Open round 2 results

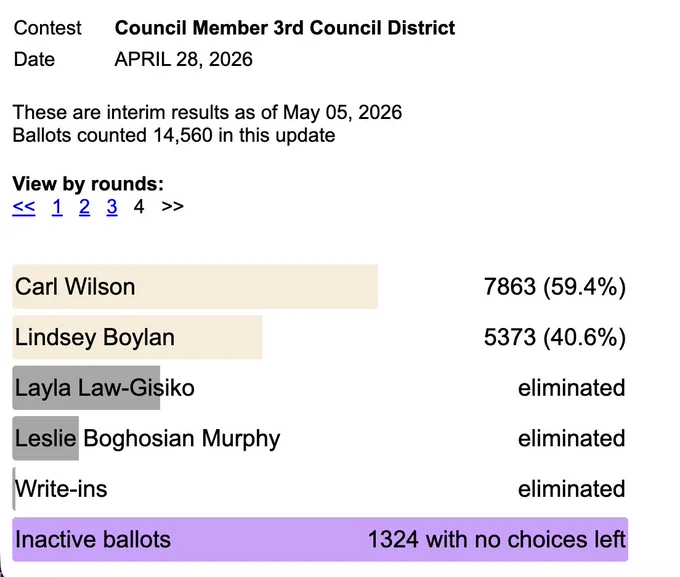click(x=85, y=207)
